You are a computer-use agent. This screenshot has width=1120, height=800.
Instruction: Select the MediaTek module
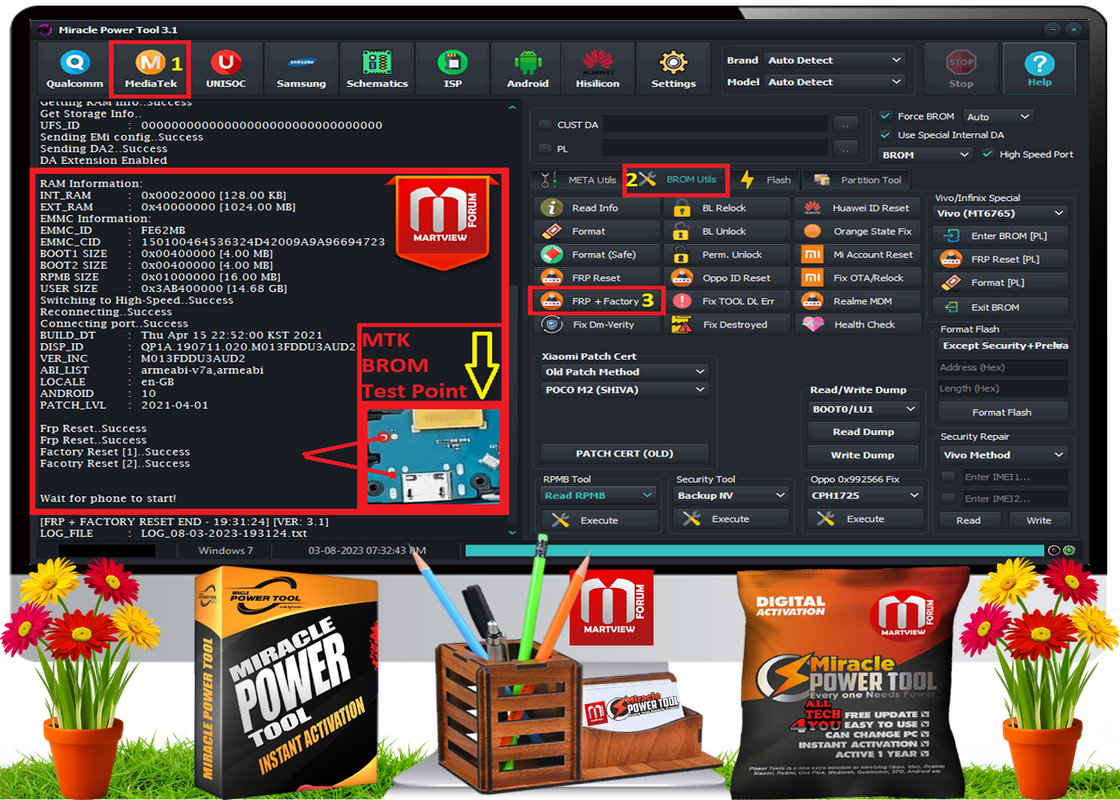tap(151, 69)
